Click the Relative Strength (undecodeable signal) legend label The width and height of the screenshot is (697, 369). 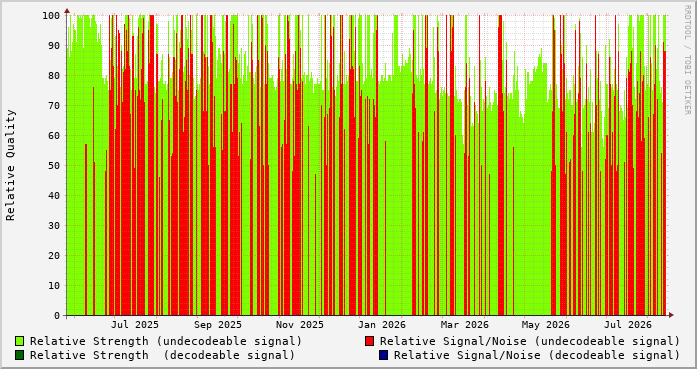pos(166,341)
